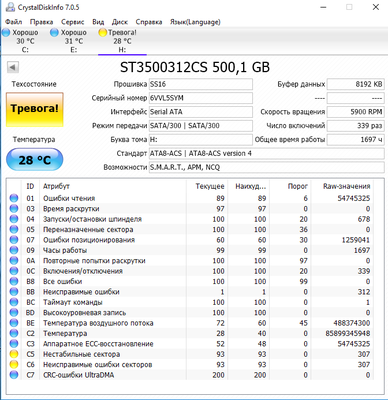Open the Сервис menu

pos(72,22)
